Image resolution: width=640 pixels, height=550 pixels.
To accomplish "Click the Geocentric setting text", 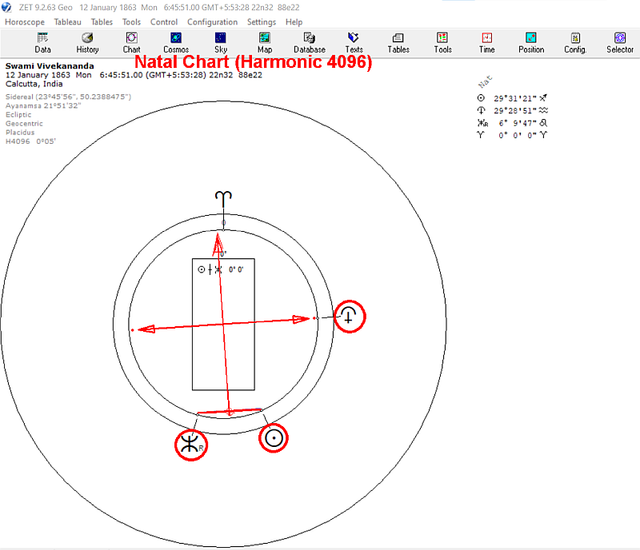I will click(x=24, y=124).
